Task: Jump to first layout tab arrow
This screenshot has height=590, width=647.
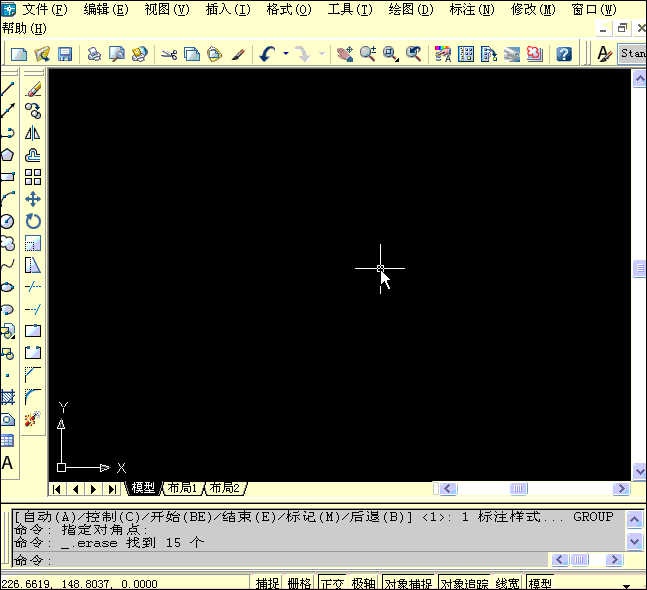Action: coord(57,489)
